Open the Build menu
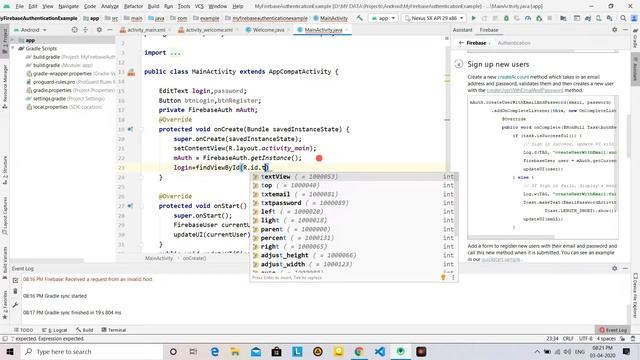640x360 pixels. (153, 6)
